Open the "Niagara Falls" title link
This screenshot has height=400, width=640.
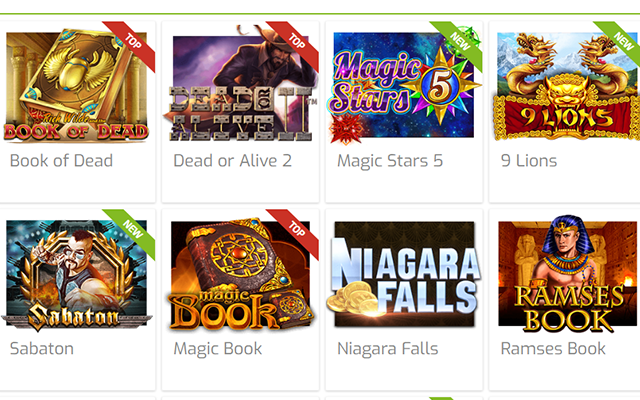click(x=388, y=349)
